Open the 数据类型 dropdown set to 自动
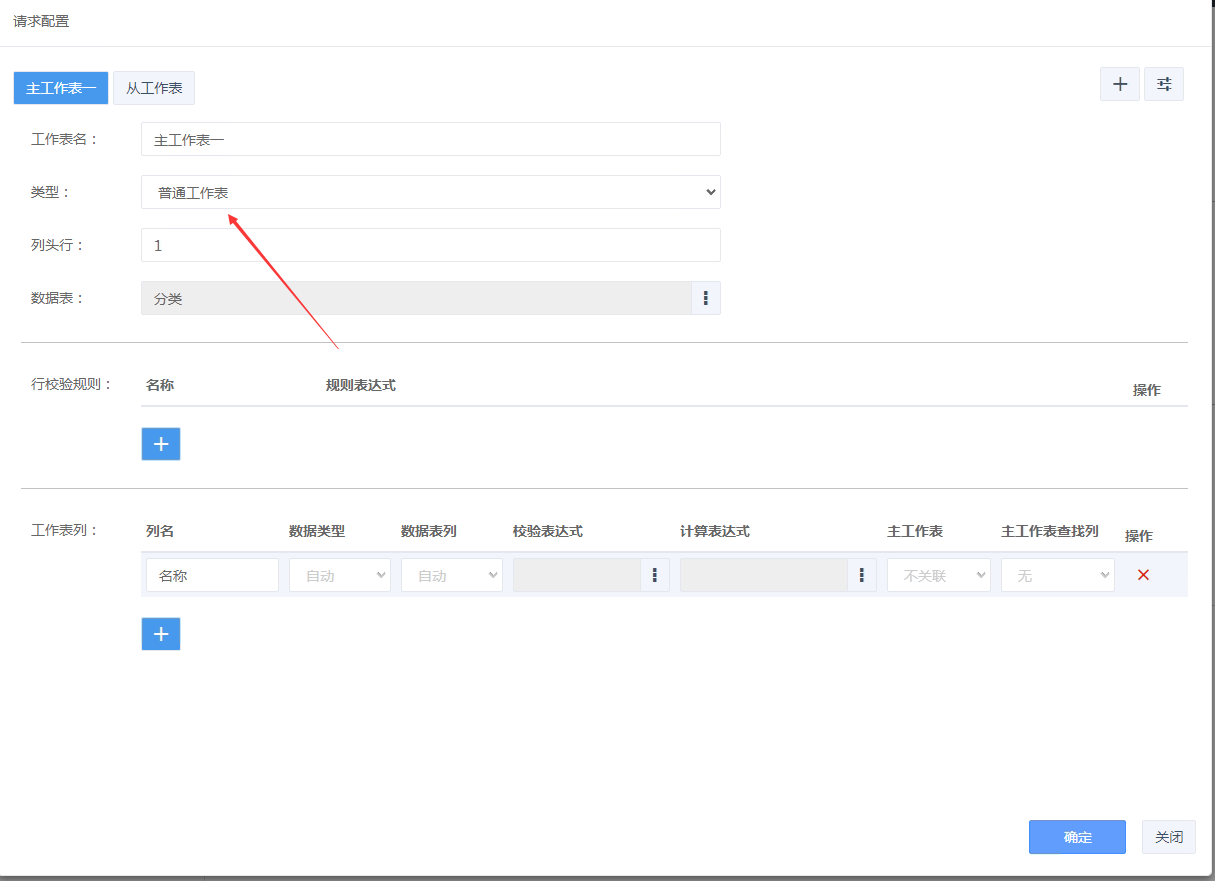This screenshot has height=881, width=1215. pyautogui.click(x=339, y=575)
